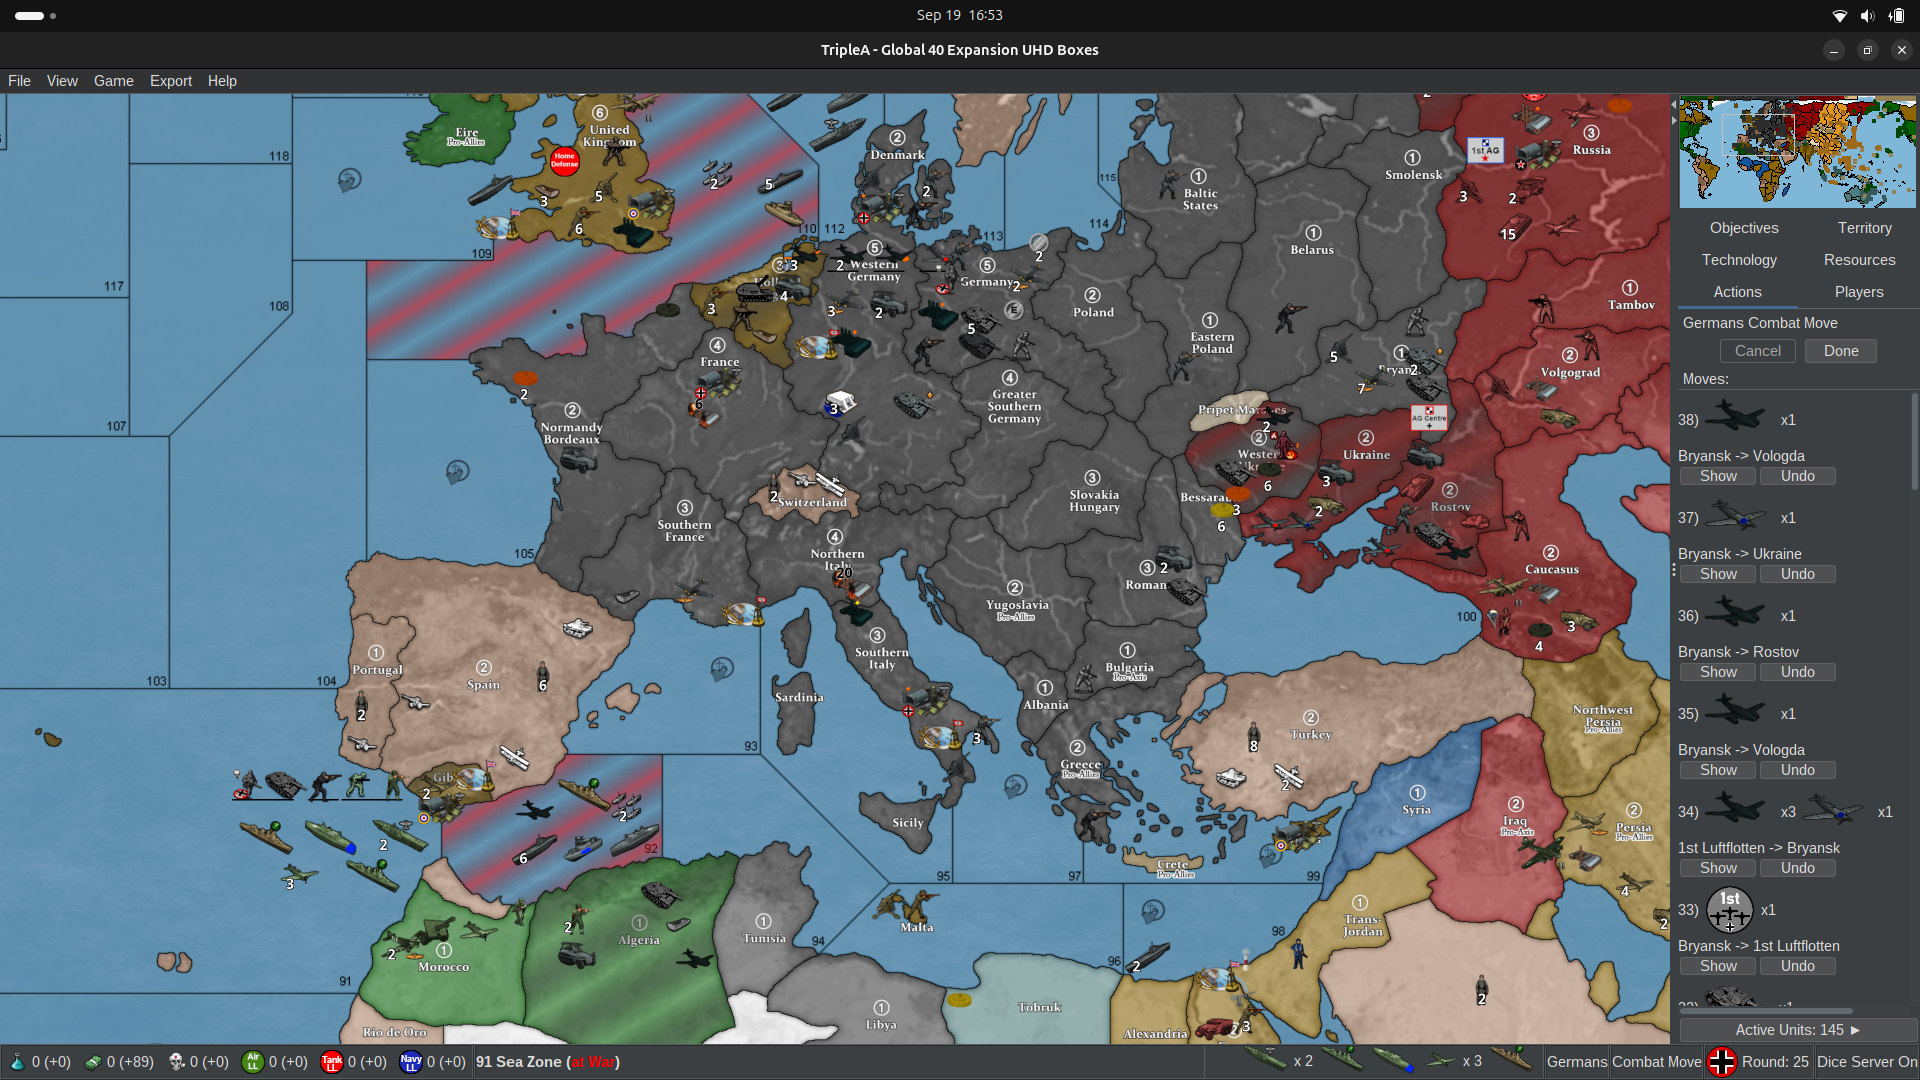Open the Game menu
This screenshot has width=1920, height=1080.
114,81
